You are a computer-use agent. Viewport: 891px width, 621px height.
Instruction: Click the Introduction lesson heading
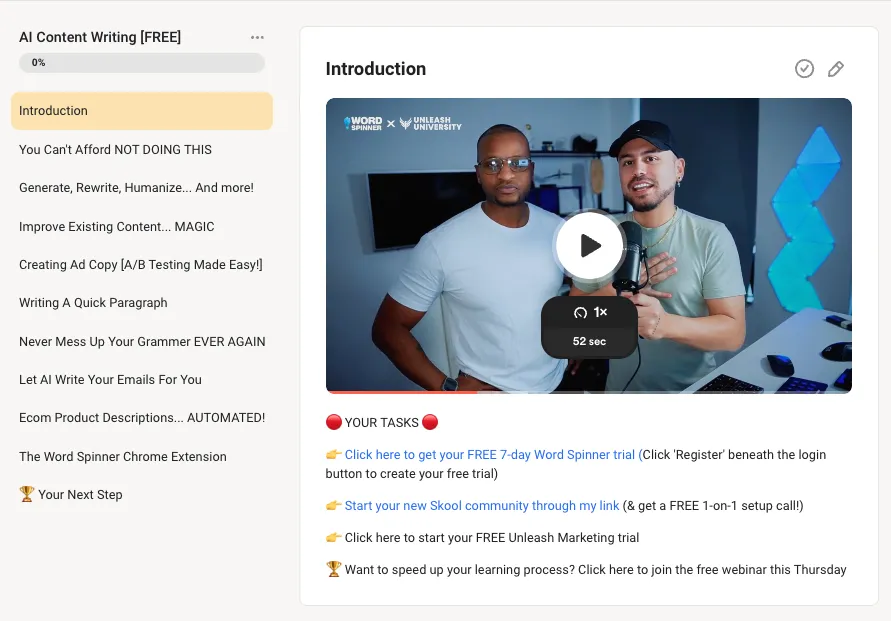click(x=376, y=69)
